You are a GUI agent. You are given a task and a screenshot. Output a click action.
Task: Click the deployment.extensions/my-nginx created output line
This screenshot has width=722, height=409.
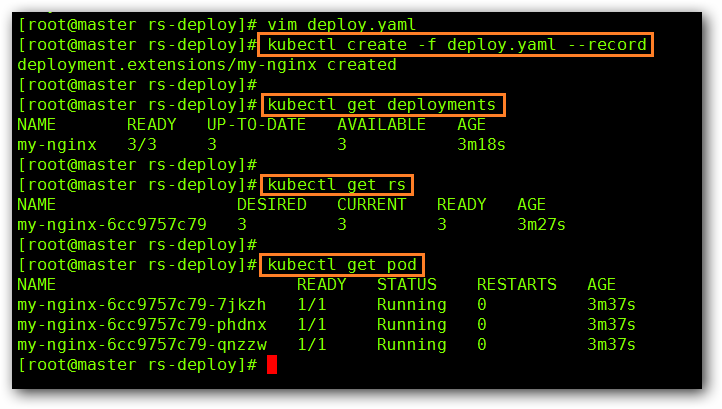pyautogui.click(x=207, y=65)
